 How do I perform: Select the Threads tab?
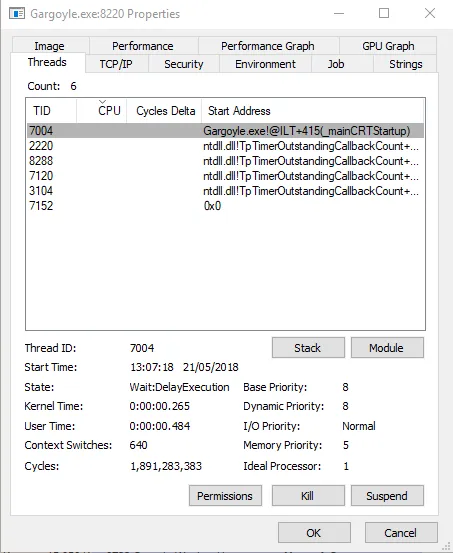click(48, 62)
